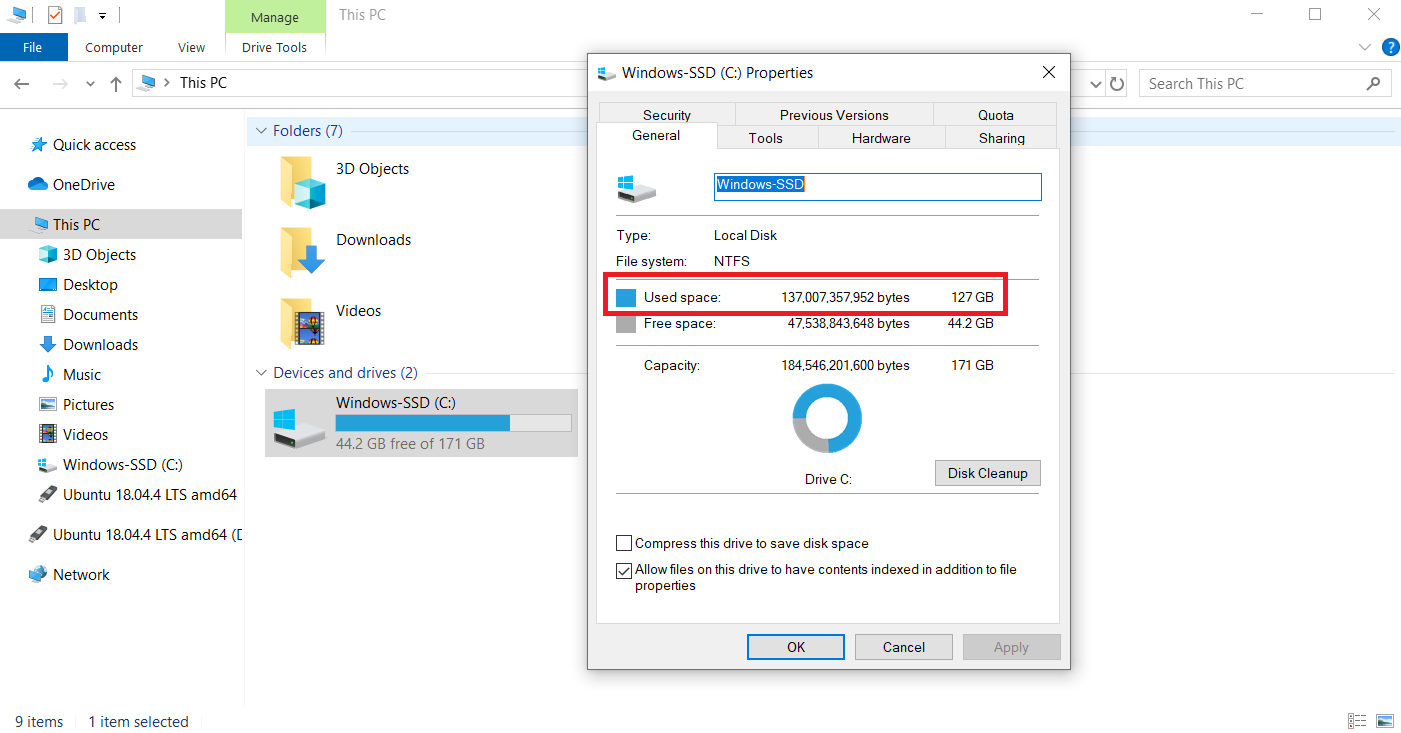This screenshot has width=1401, height=733.
Task: Select OneDrive in navigation pane
Action: tap(83, 185)
